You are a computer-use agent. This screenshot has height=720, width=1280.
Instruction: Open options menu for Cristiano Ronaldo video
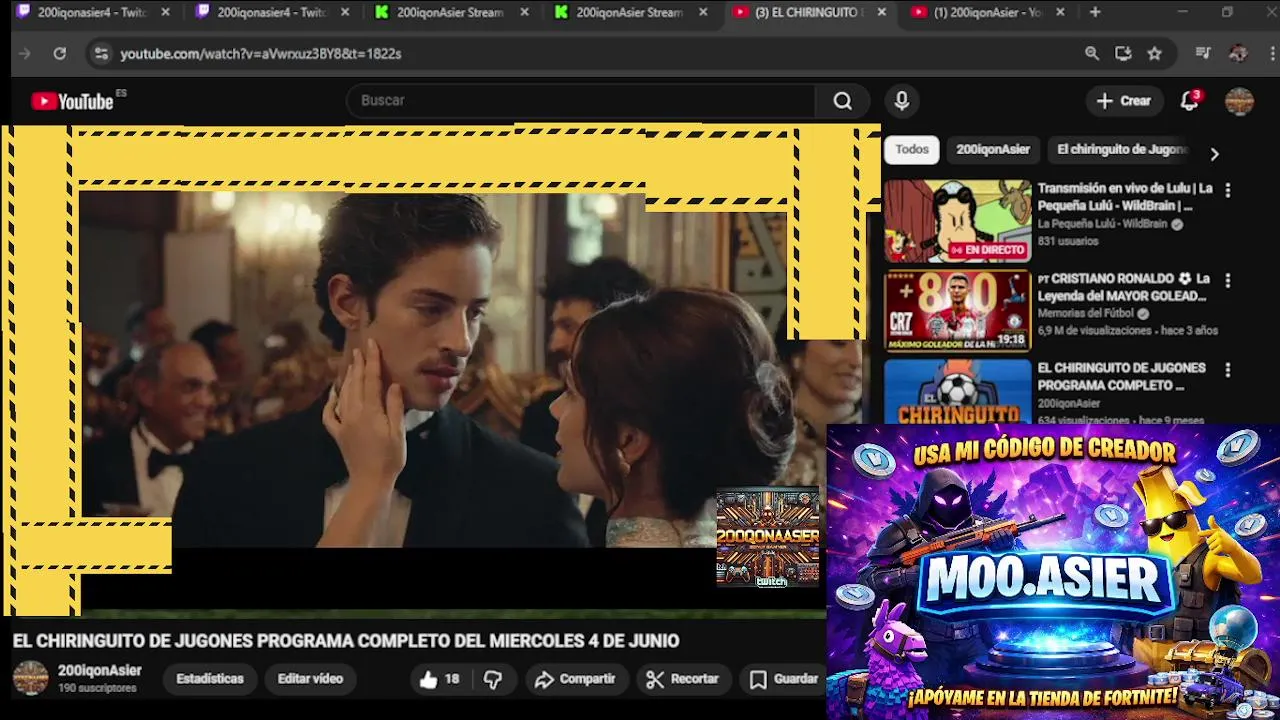(x=1228, y=281)
